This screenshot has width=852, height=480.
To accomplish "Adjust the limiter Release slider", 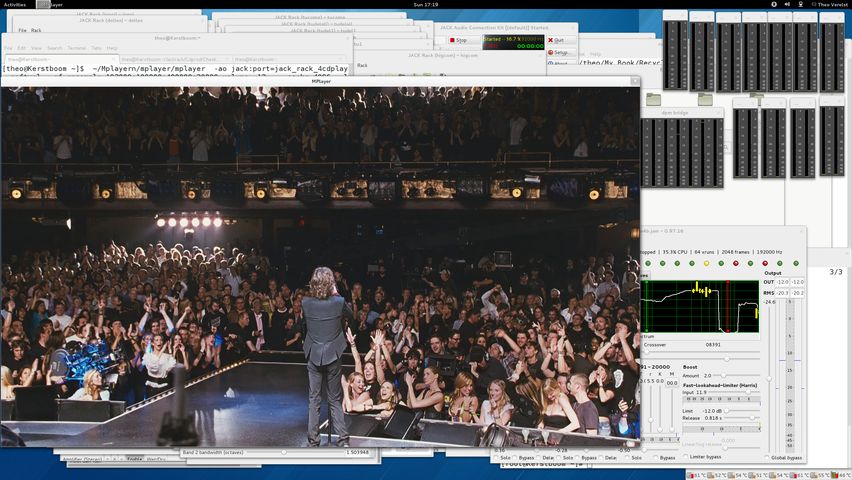I will coord(742,418).
